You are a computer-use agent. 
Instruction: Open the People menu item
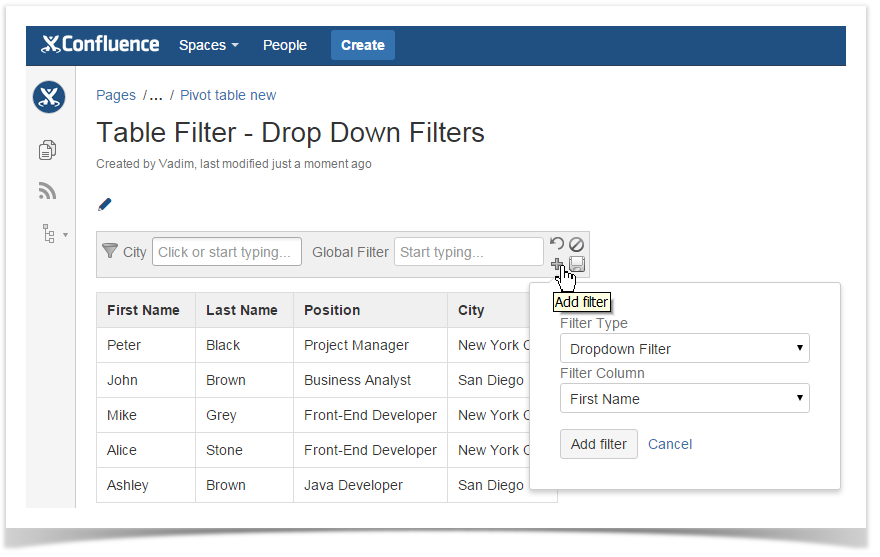(x=284, y=45)
